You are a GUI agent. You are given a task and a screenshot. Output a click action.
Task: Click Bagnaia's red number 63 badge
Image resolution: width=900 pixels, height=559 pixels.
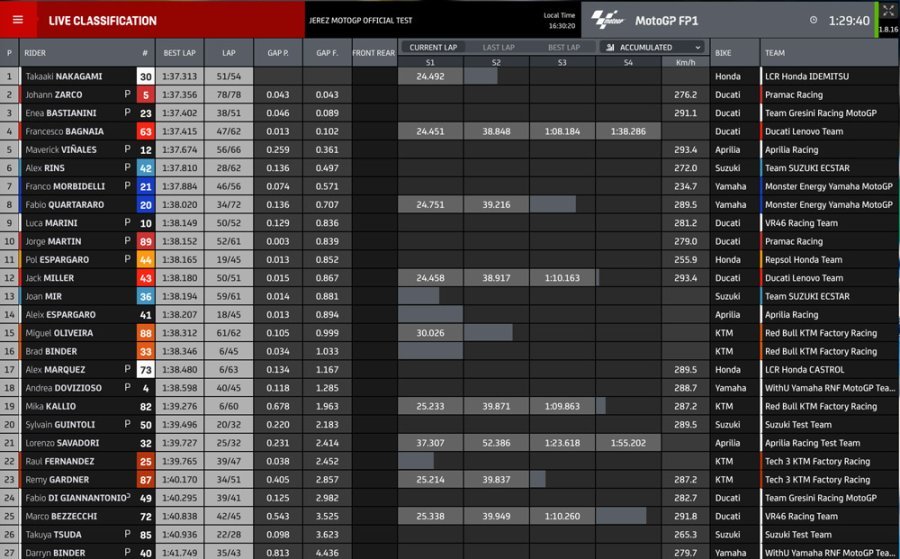coord(145,131)
